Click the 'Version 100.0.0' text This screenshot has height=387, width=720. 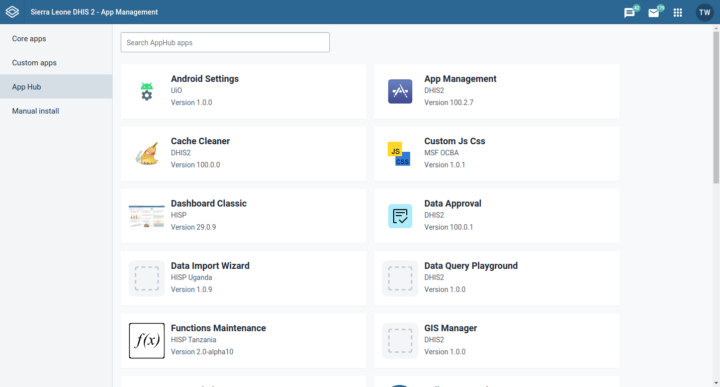[195, 164]
